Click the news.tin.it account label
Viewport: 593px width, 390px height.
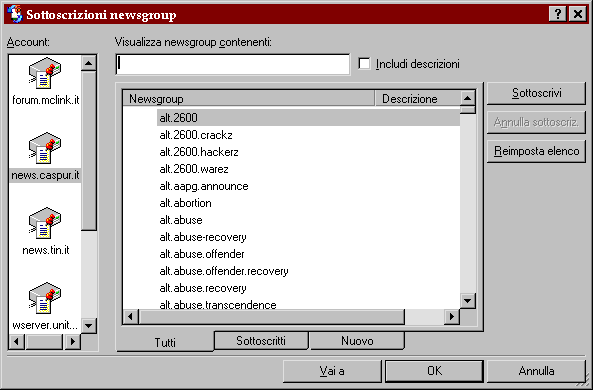click(x=46, y=250)
